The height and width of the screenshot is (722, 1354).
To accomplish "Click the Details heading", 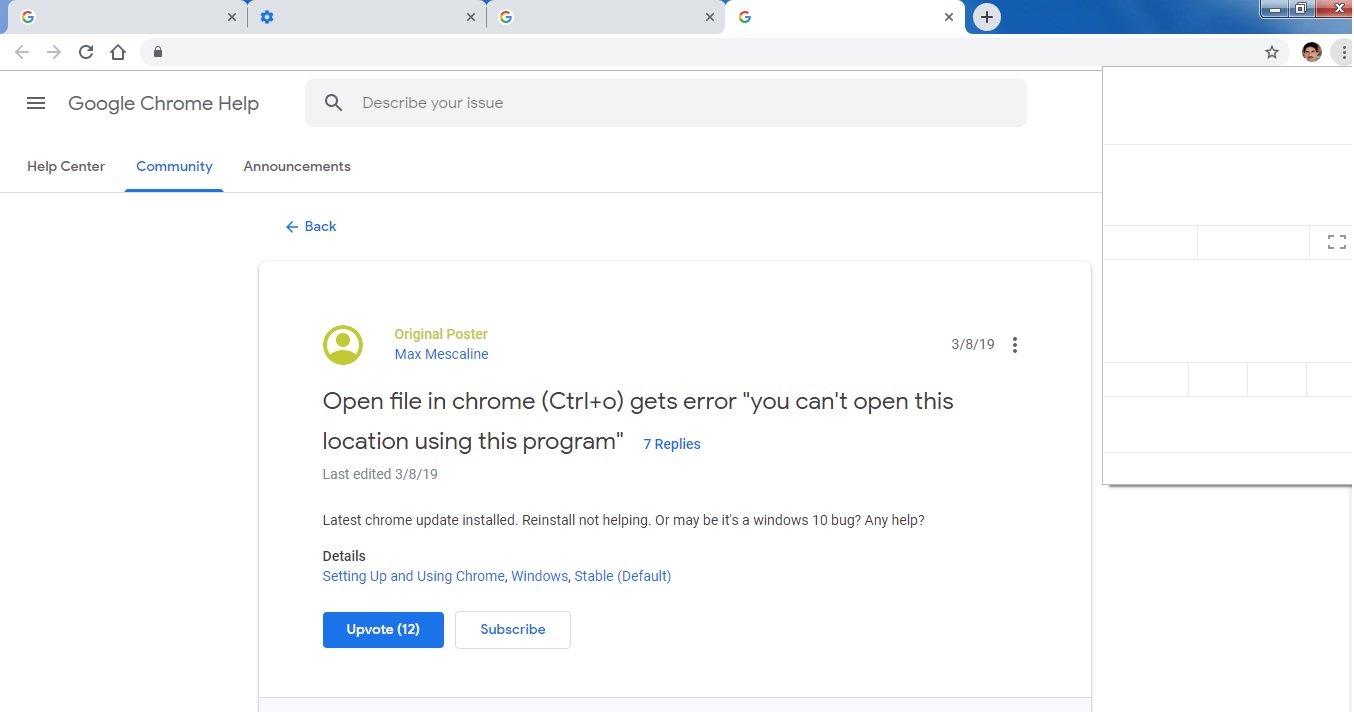I will 344,556.
